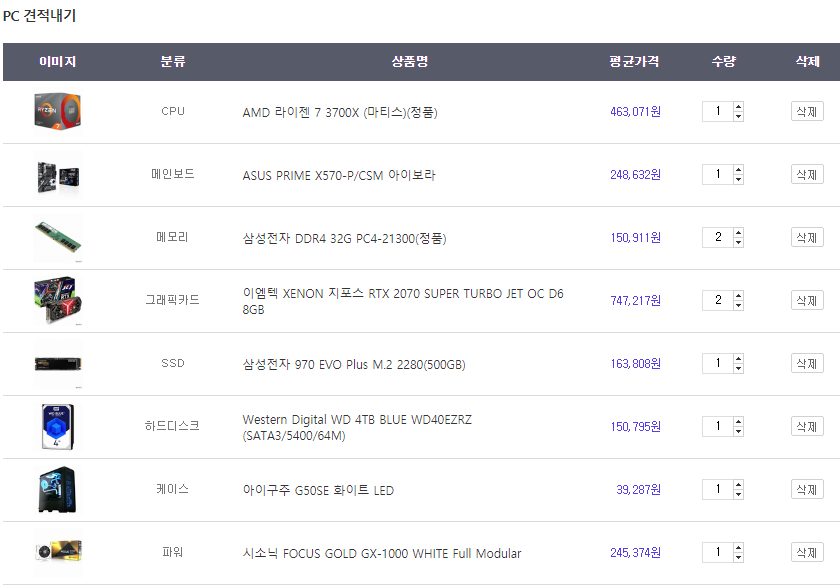Click the 그래픽카드 quantity input field

pos(718,300)
